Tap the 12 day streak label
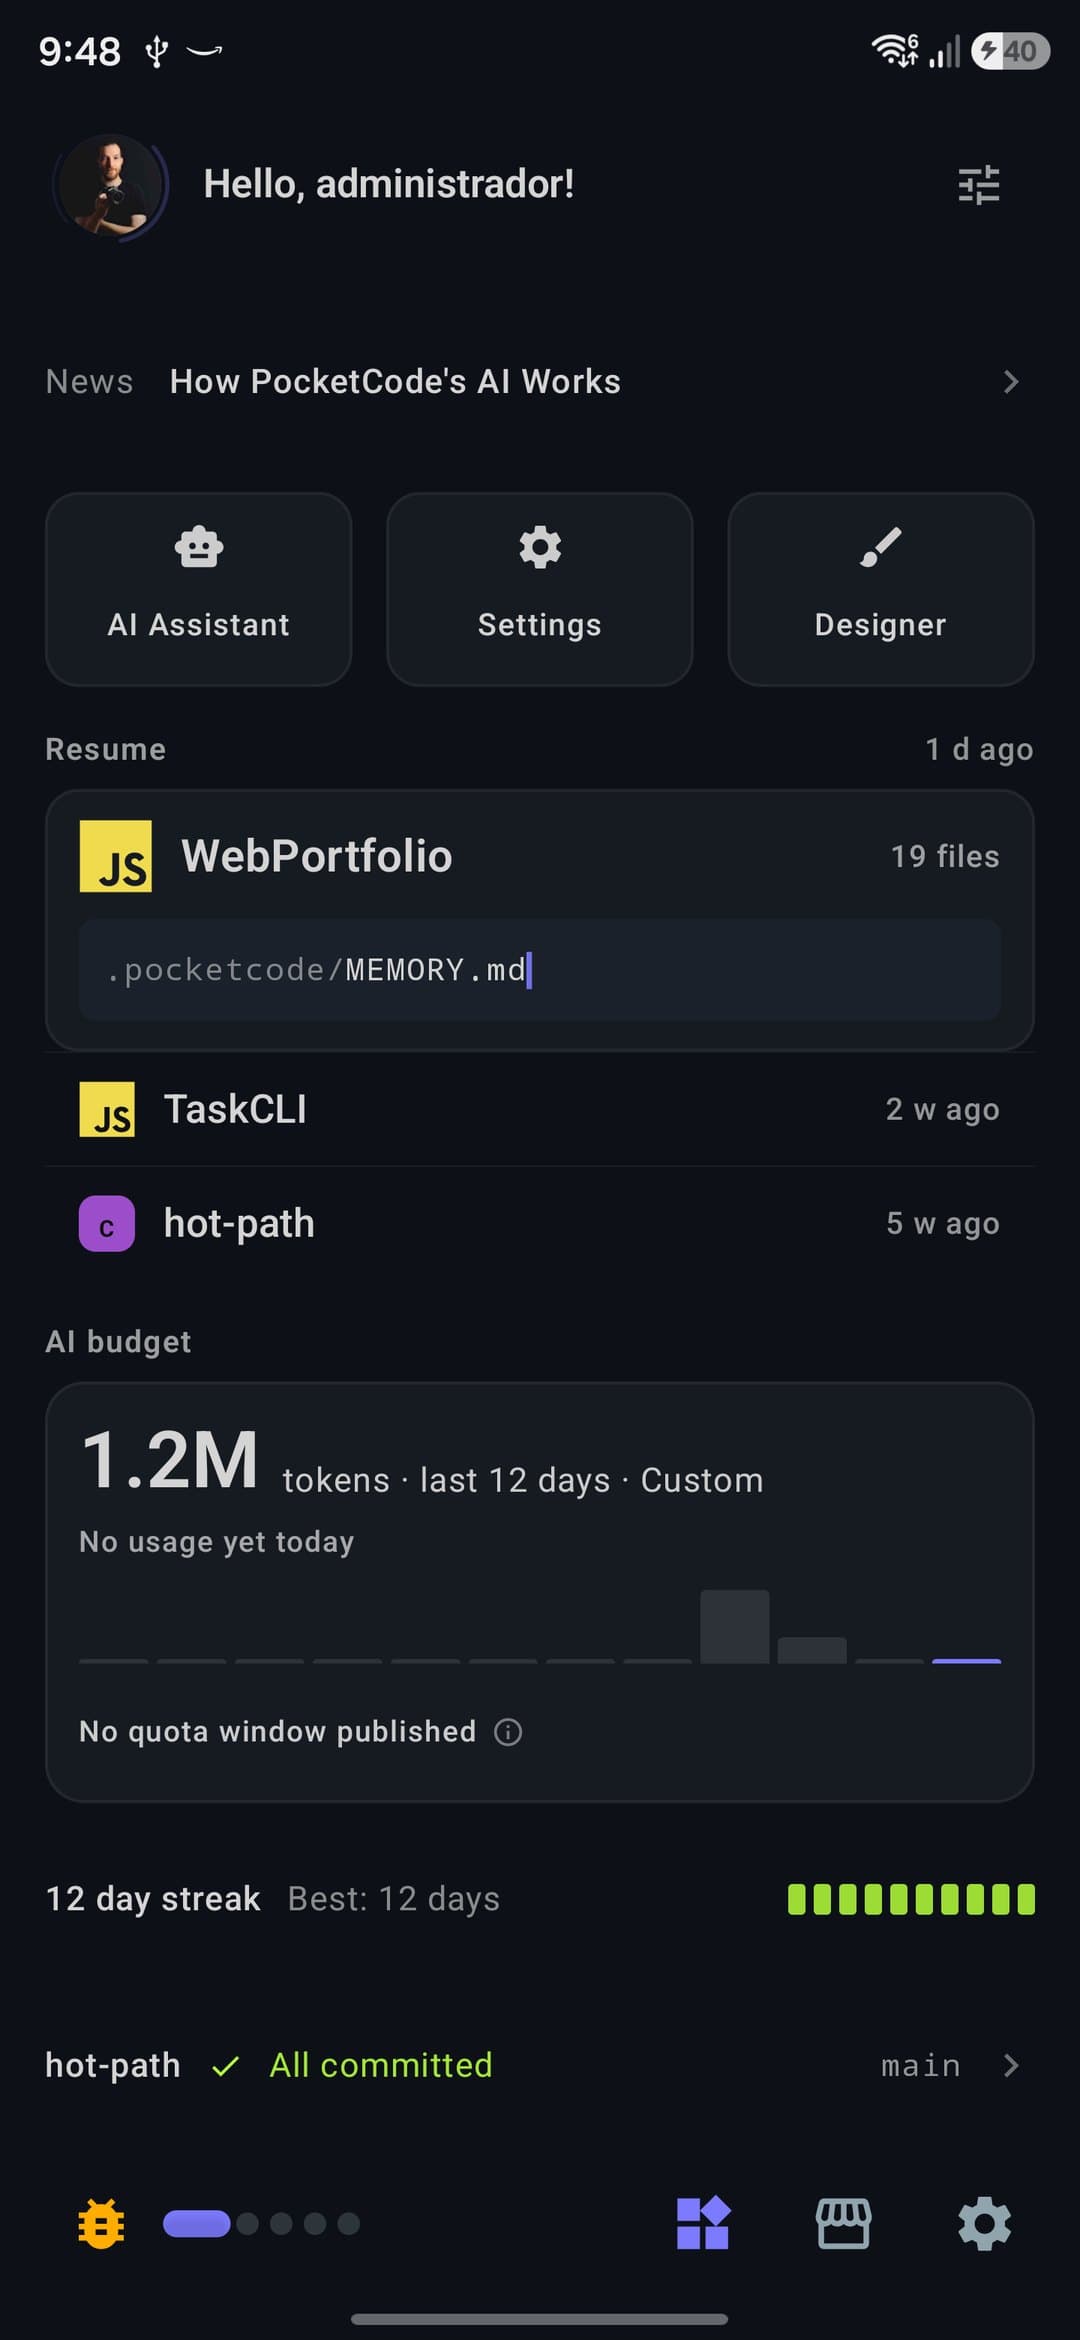Viewport: 1080px width, 2340px height. pyautogui.click(x=153, y=1899)
